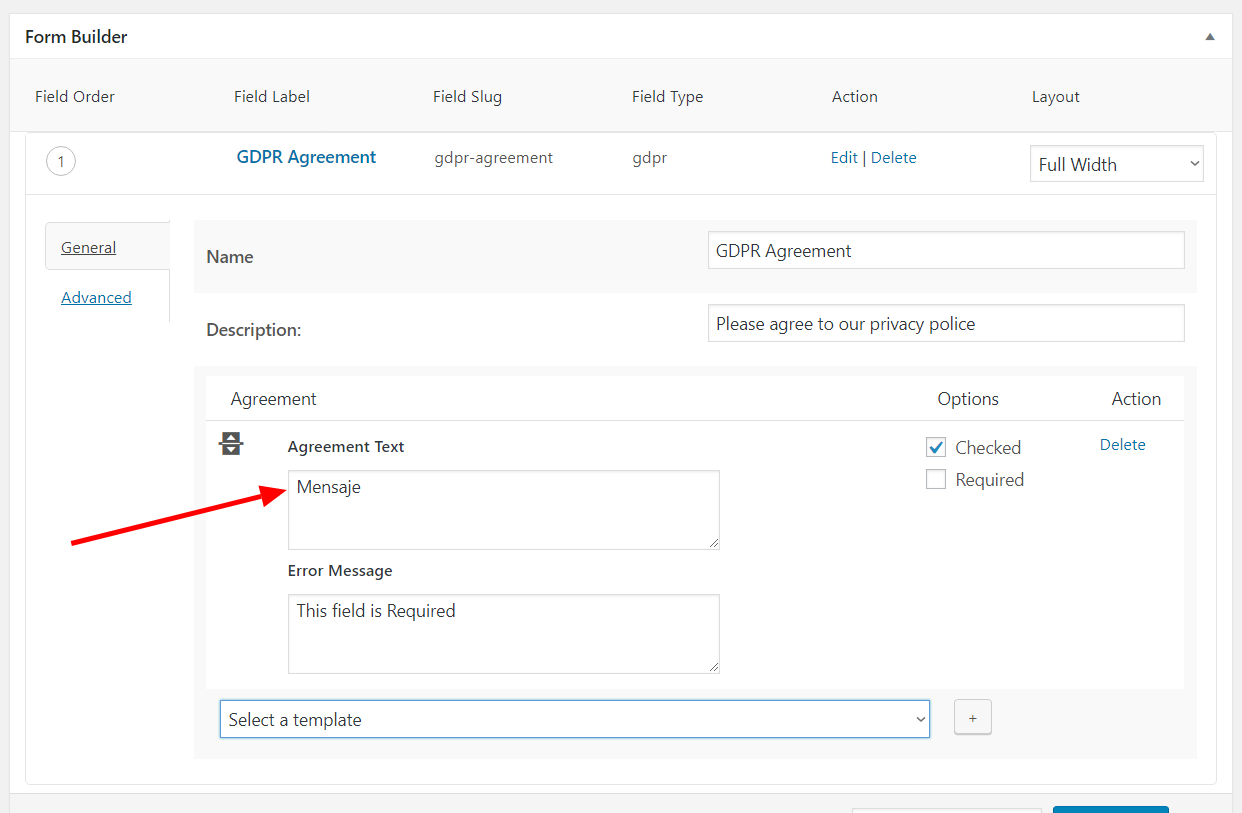Image resolution: width=1242 pixels, height=813 pixels.
Task: Open the Select a template dropdown
Action: (x=574, y=719)
